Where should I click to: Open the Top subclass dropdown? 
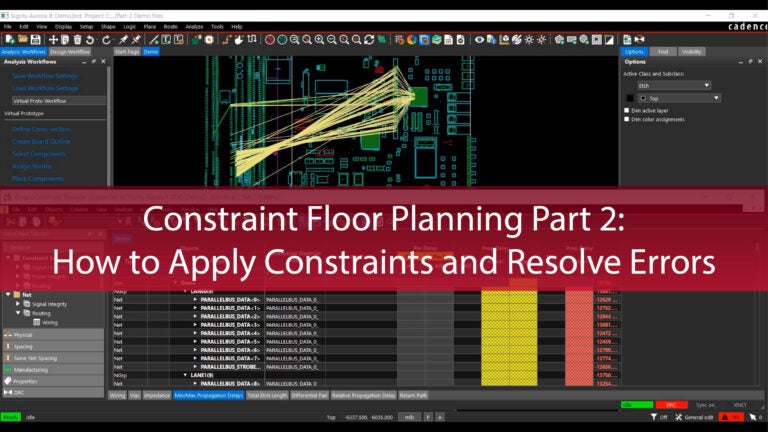pos(679,98)
